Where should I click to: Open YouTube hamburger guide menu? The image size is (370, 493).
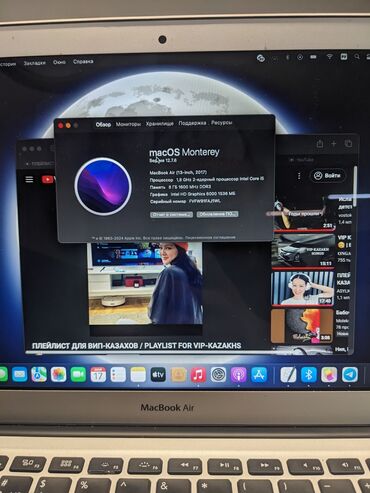pos(29,179)
